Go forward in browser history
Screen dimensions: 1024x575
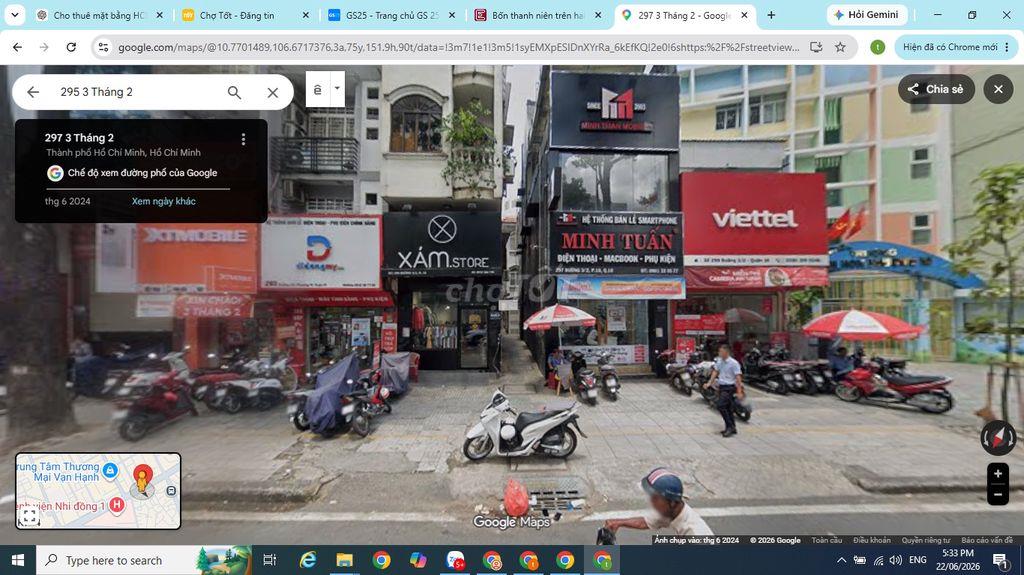[44, 47]
